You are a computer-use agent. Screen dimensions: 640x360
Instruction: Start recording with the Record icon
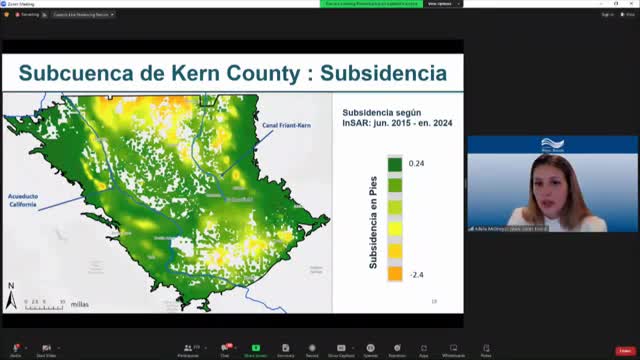[312, 350]
